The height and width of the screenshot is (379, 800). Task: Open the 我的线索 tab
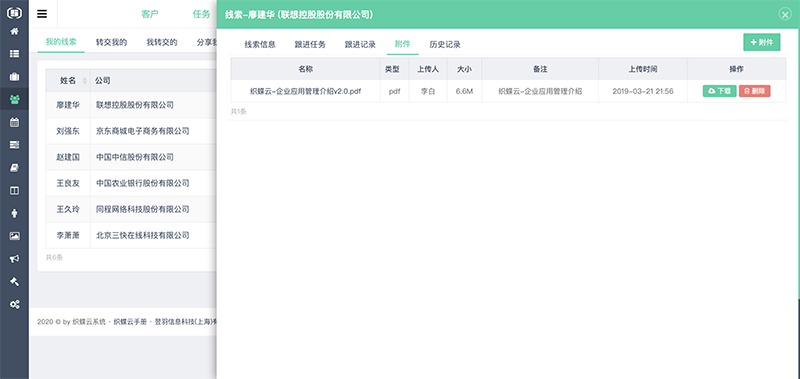[61, 42]
